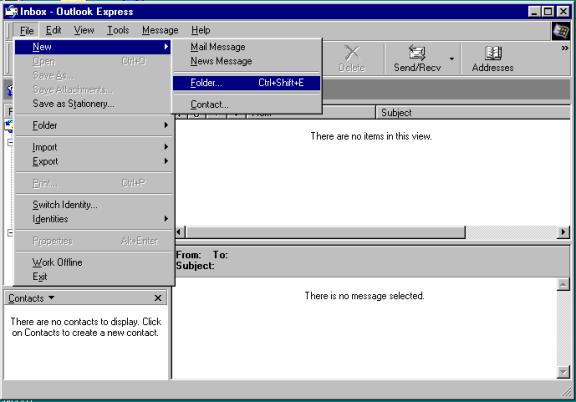This screenshot has width=576, height=402.
Task: Click preview pane scroll down arrow
Action: 563,372
